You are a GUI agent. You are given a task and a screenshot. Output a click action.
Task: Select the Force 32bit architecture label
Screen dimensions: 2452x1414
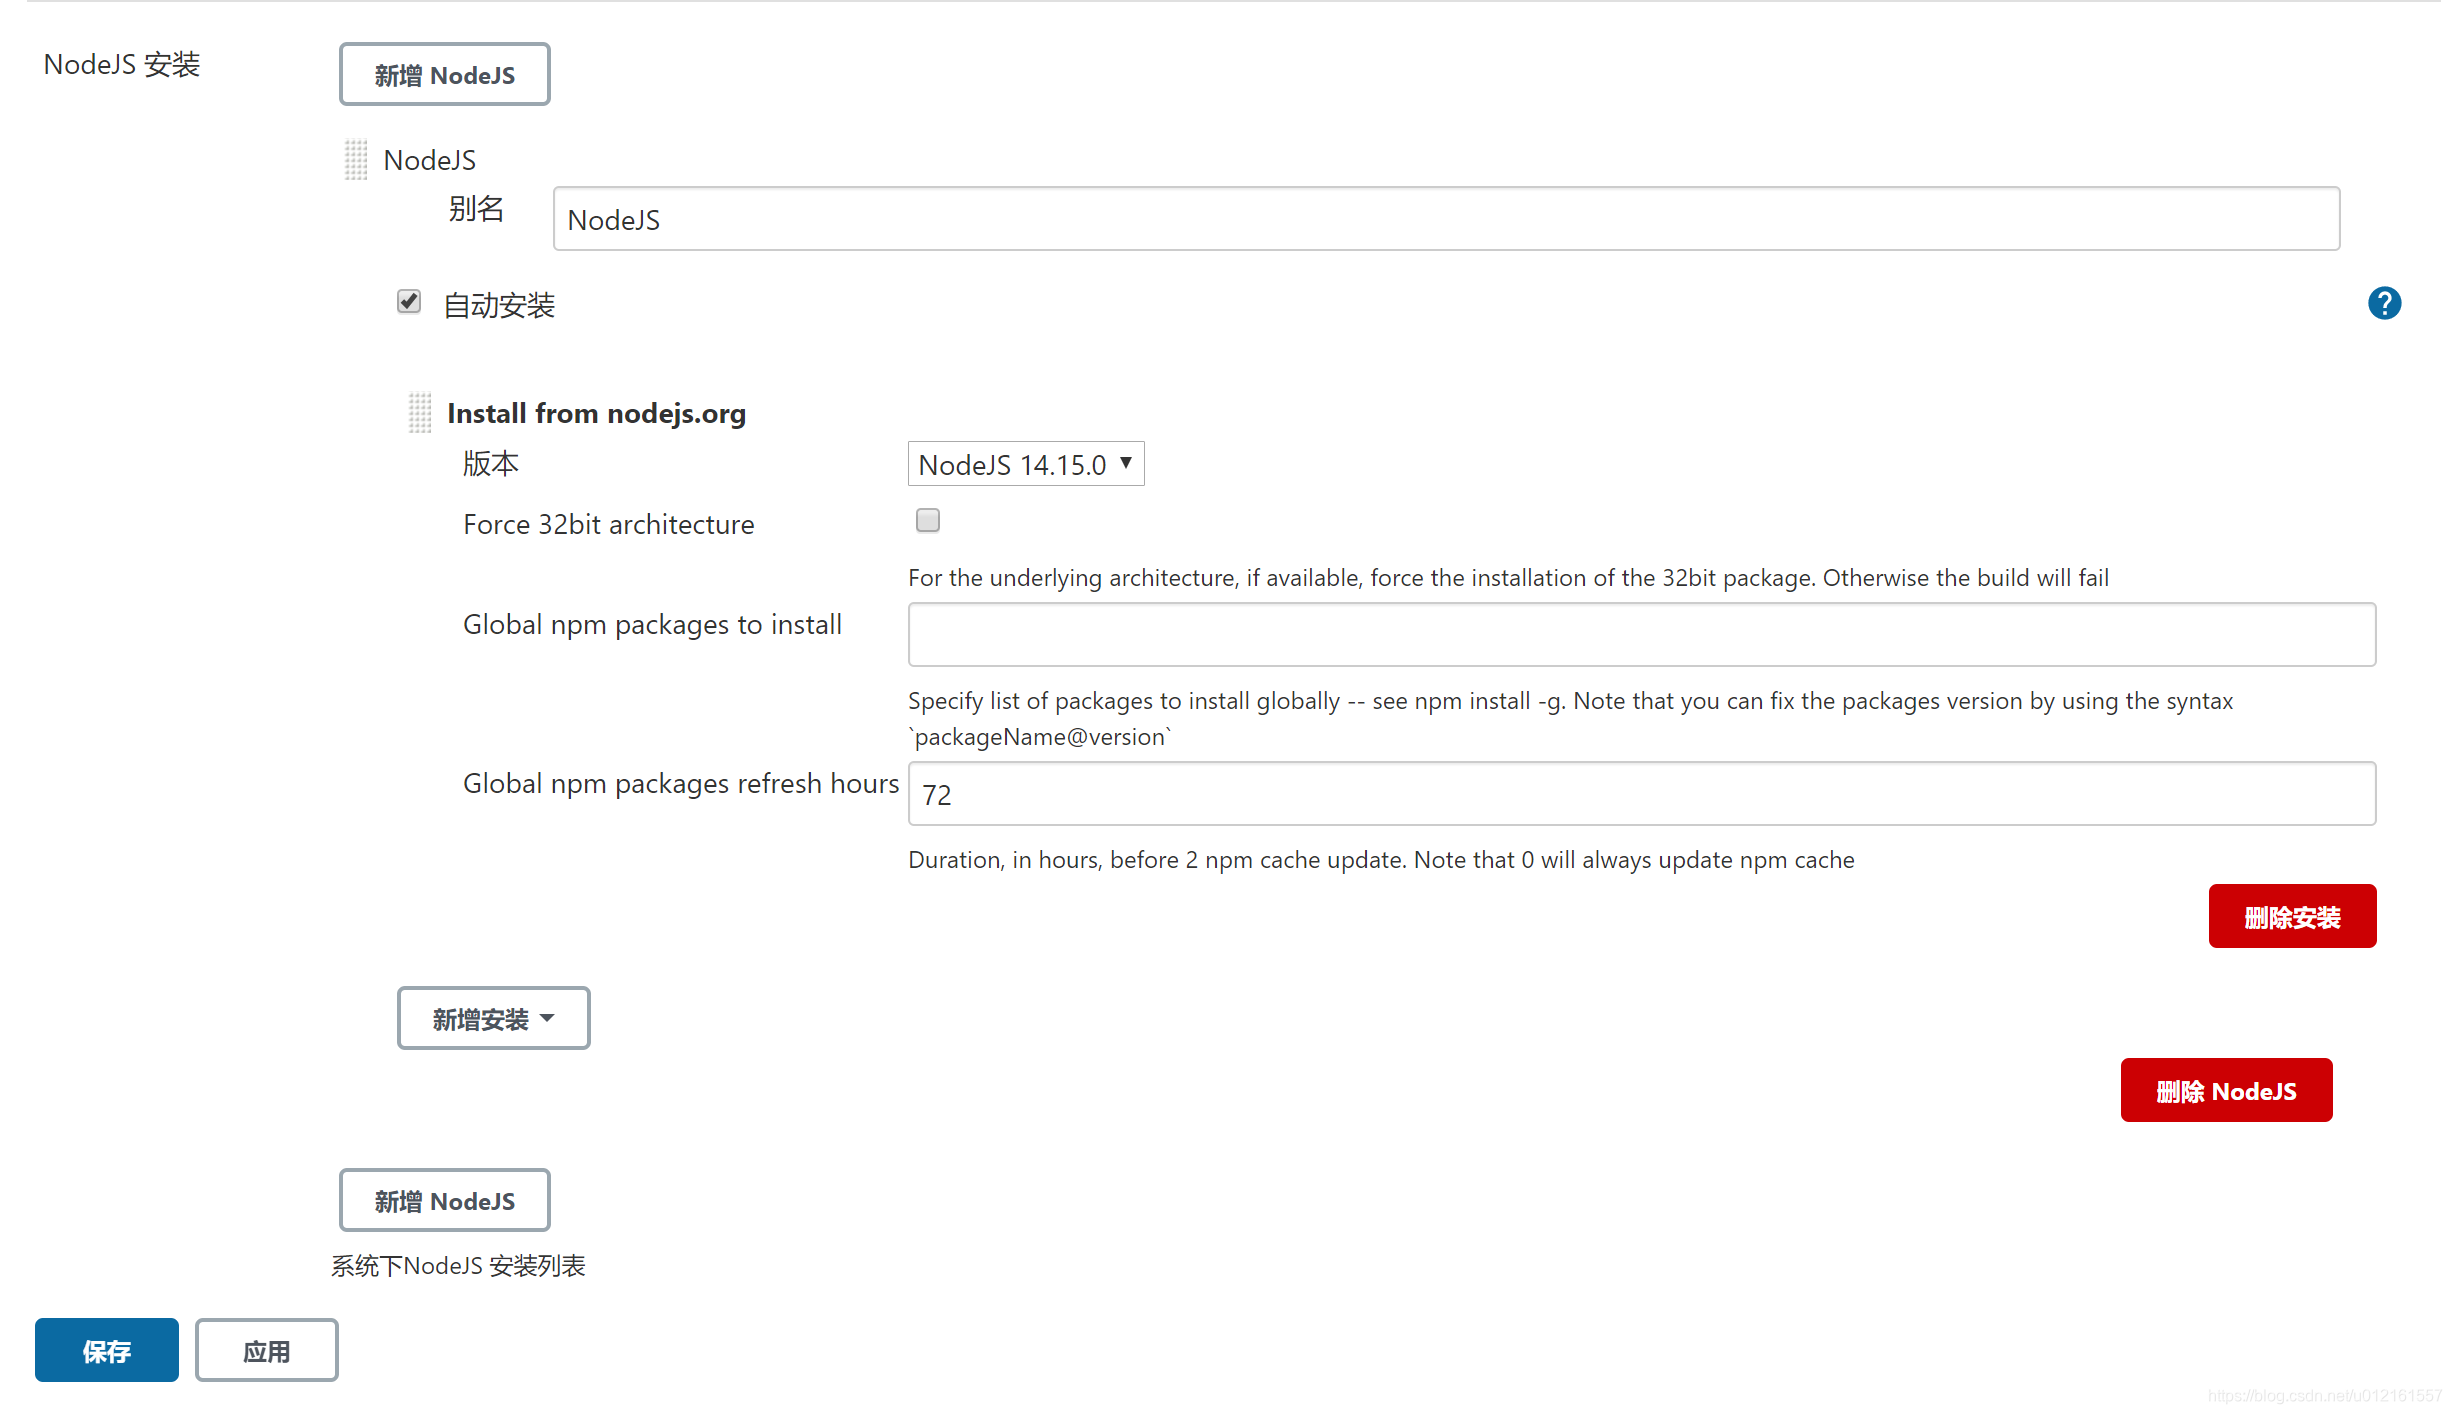[x=609, y=525]
